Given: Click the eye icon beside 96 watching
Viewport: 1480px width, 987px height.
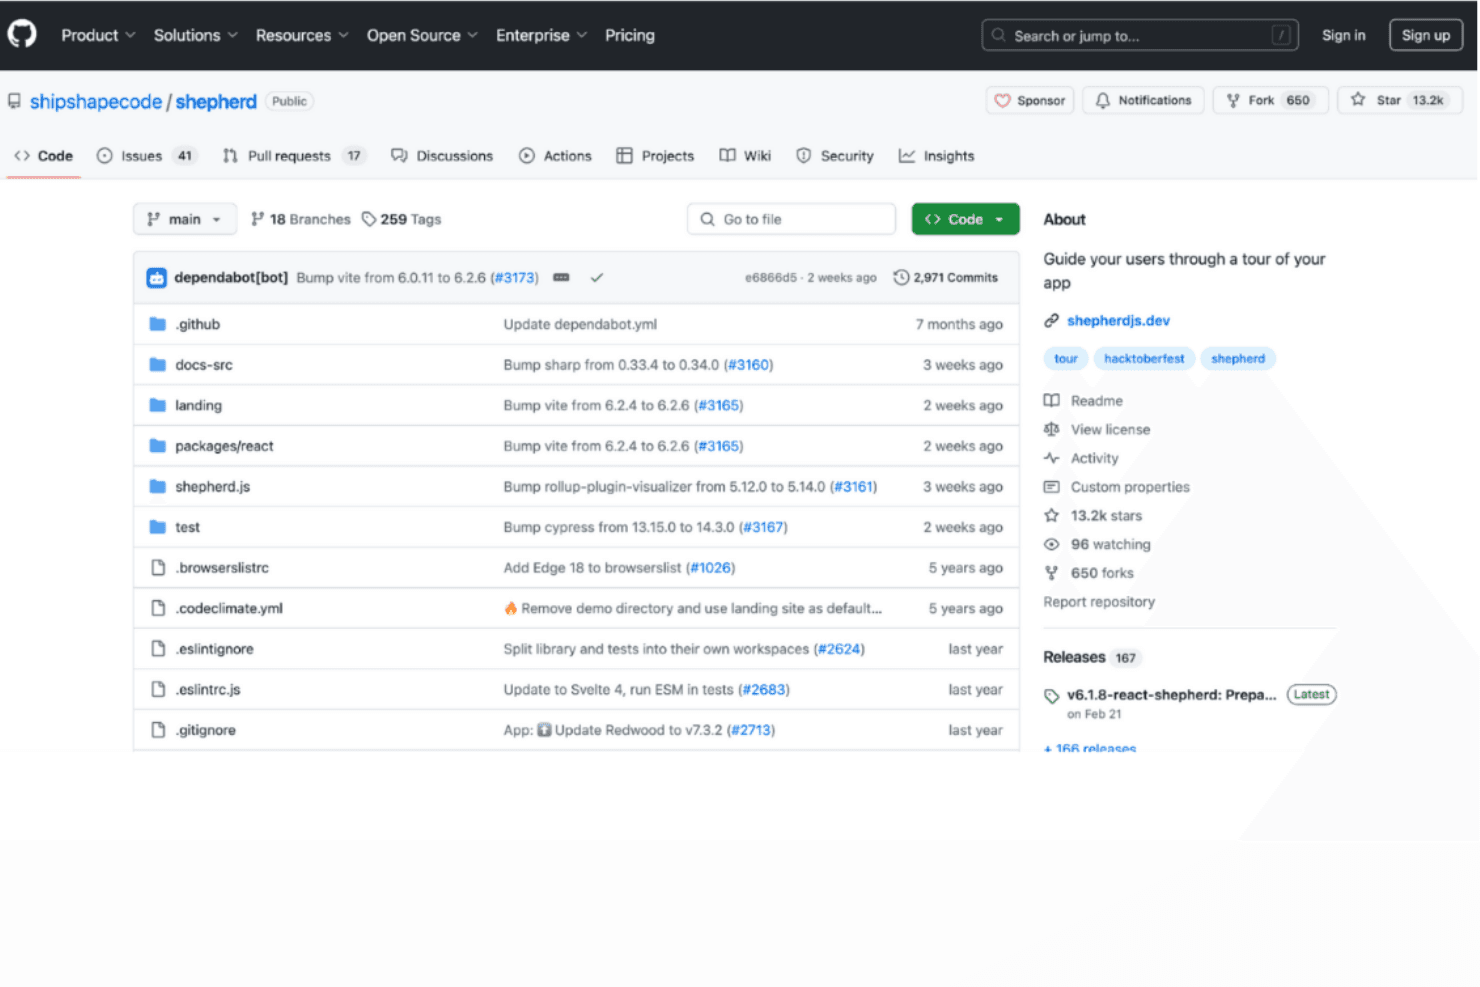Looking at the screenshot, I should tap(1051, 545).
